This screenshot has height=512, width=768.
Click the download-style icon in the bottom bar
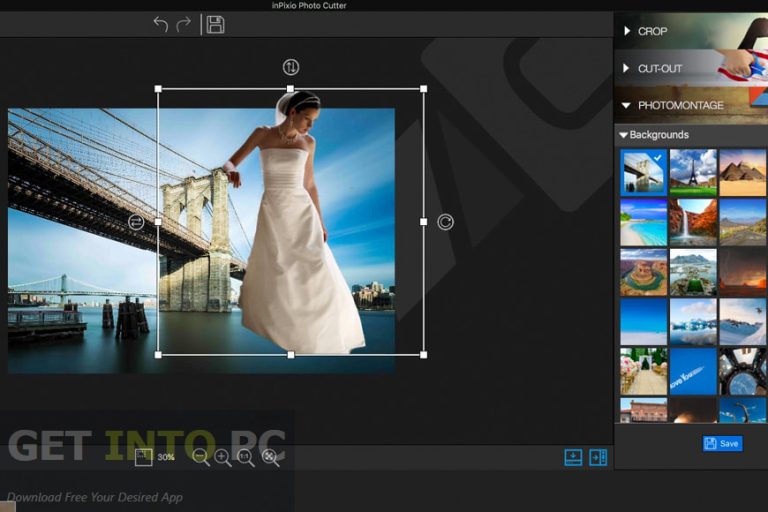pos(573,457)
